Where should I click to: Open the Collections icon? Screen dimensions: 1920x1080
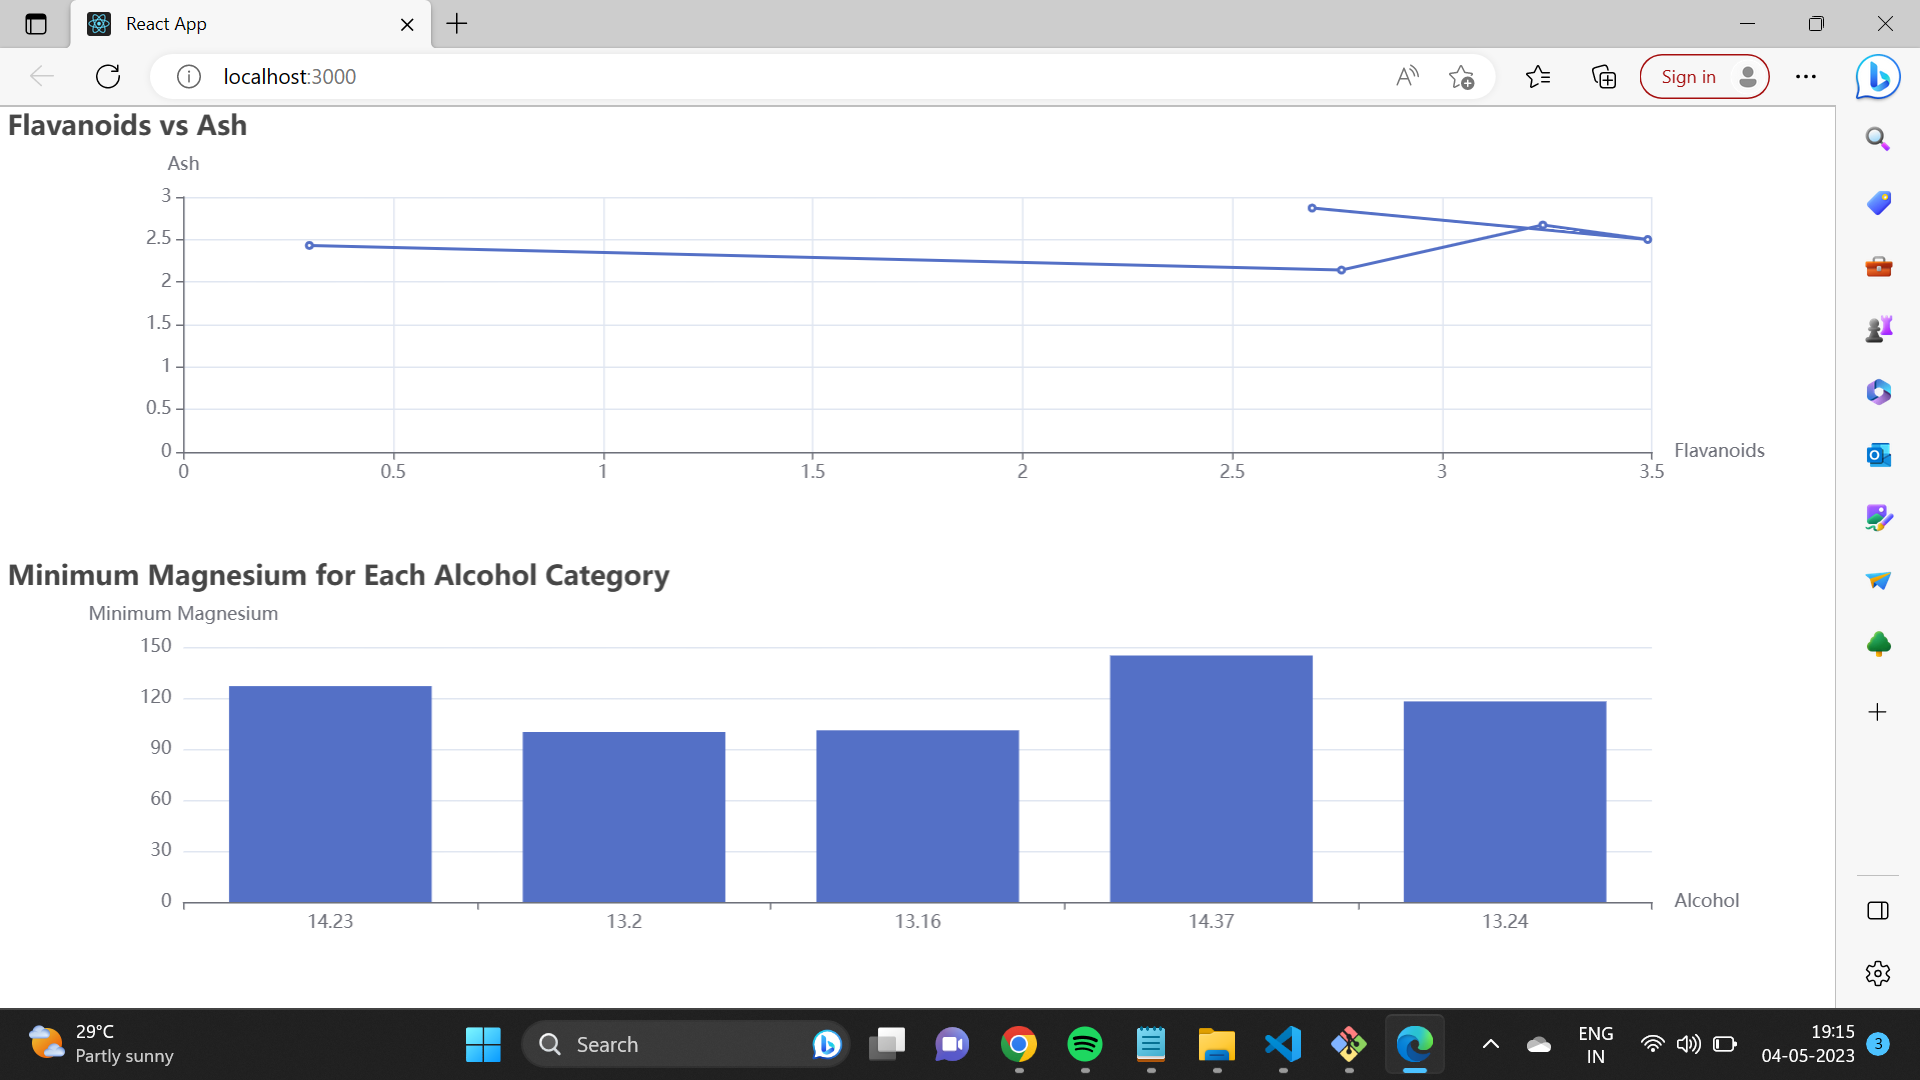[x=1604, y=76]
